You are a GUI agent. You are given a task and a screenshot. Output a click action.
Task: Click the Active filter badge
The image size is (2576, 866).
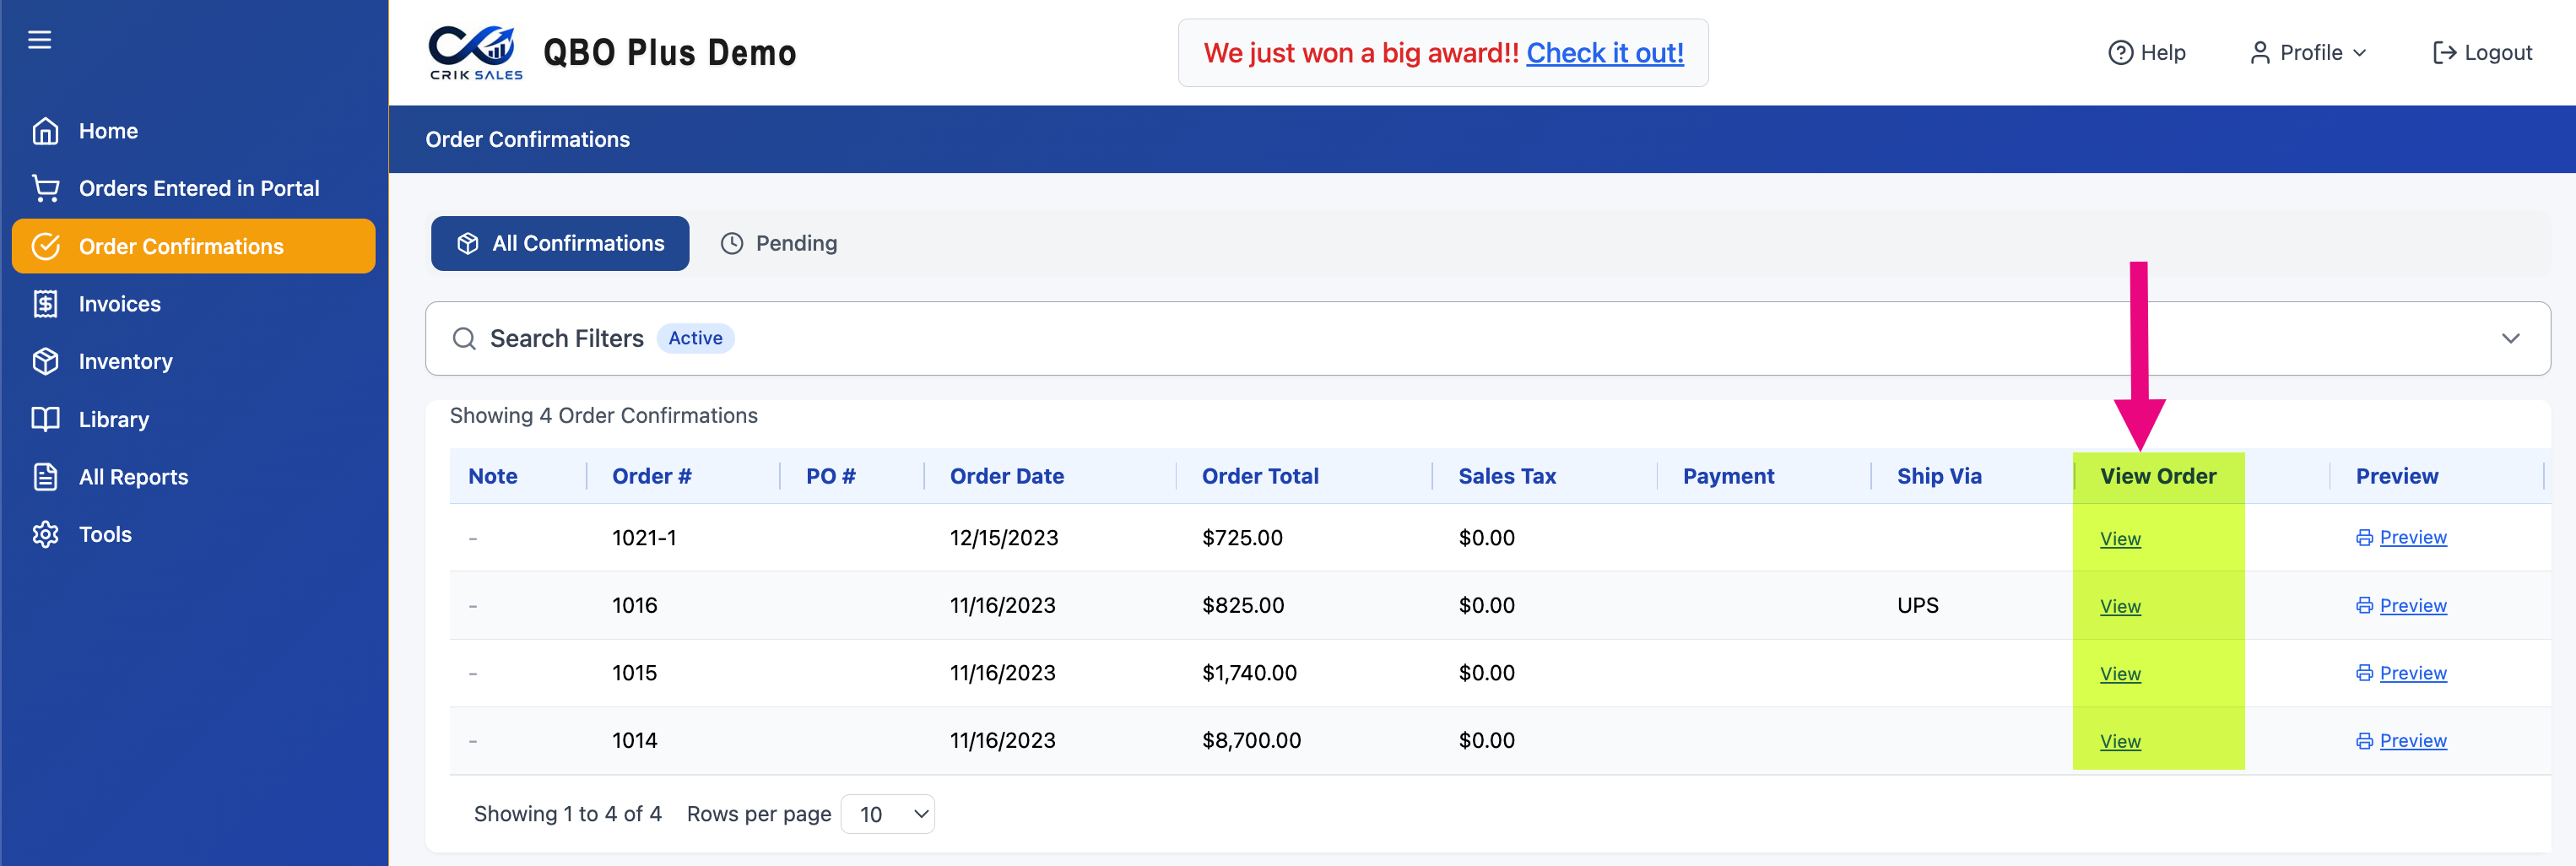point(695,338)
